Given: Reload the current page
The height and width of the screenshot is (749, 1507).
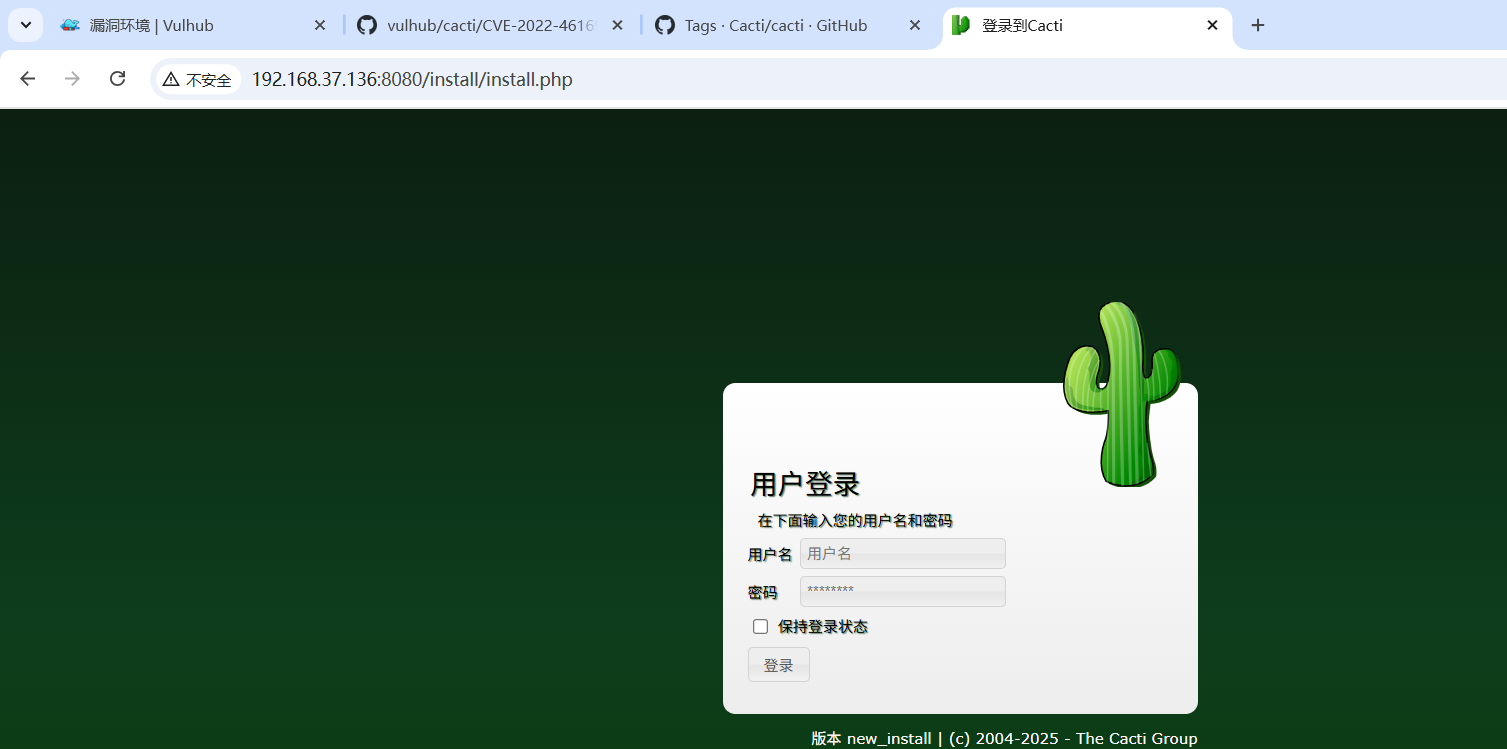Looking at the screenshot, I should [x=117, y=79].
